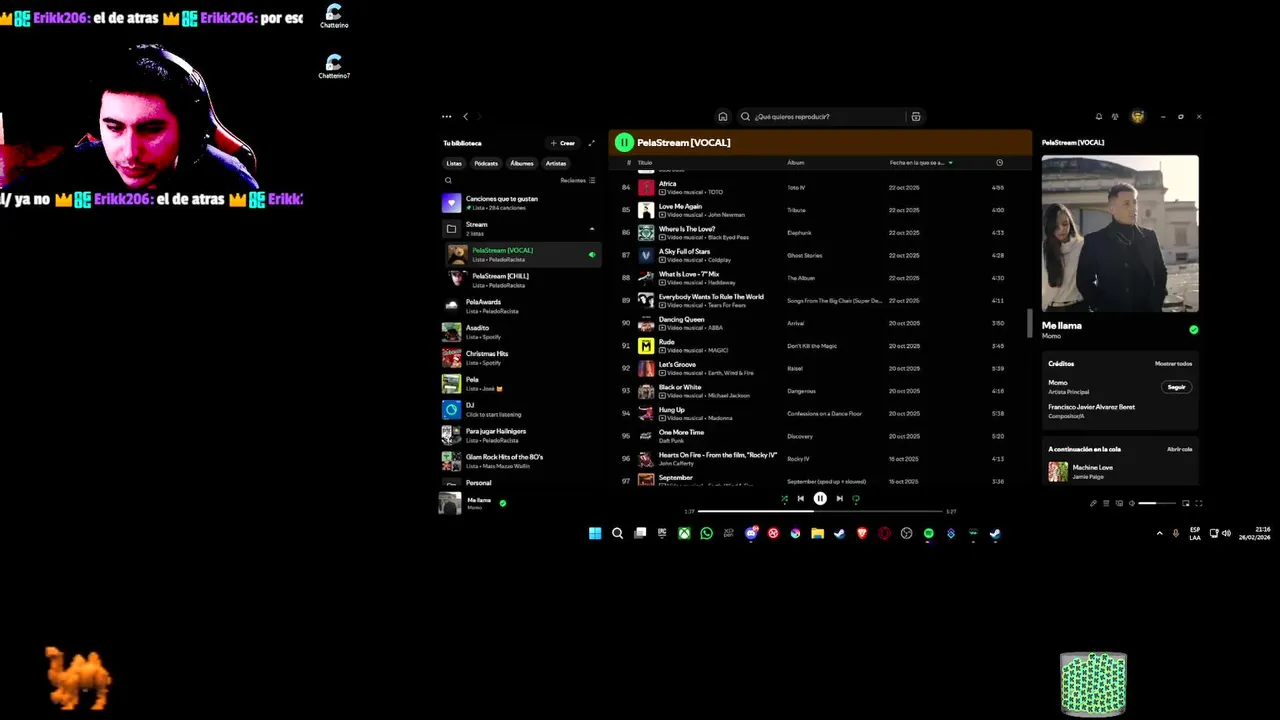
Task: Open the Canciones que te gustan list
Action: tap(520, 203)
